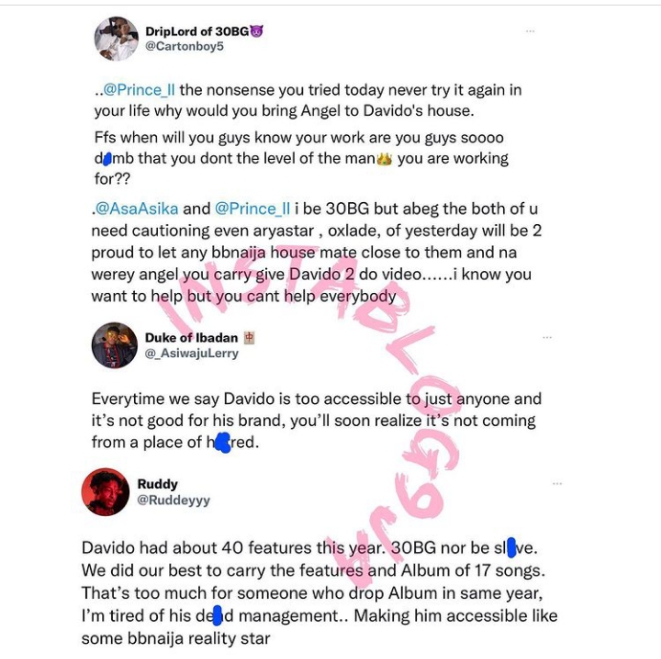Image resolution: width=661 pixels, height=659 pixels.
Task: Open the second @Prince_II mention after 'and'
Action: pyautogui.click(x=252, y=209)
